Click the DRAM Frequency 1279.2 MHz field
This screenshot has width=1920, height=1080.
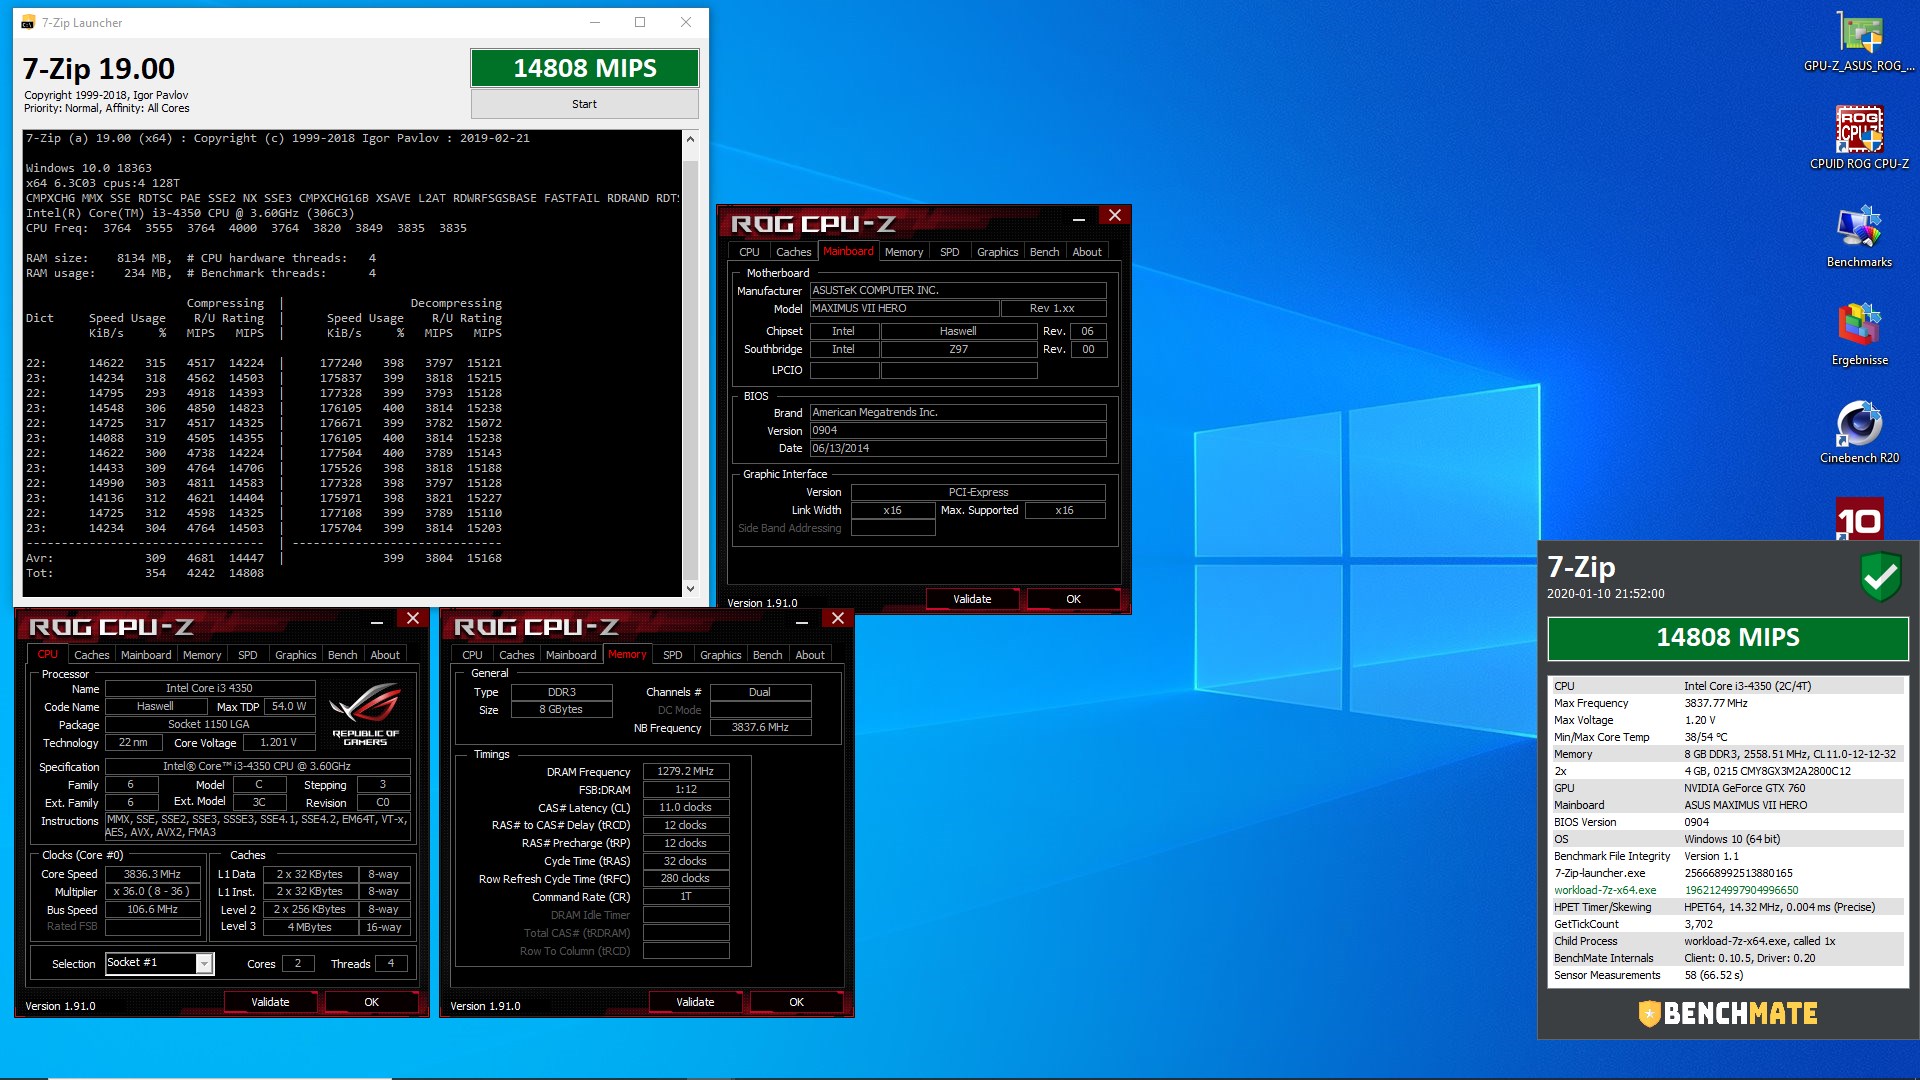[685, 772]
